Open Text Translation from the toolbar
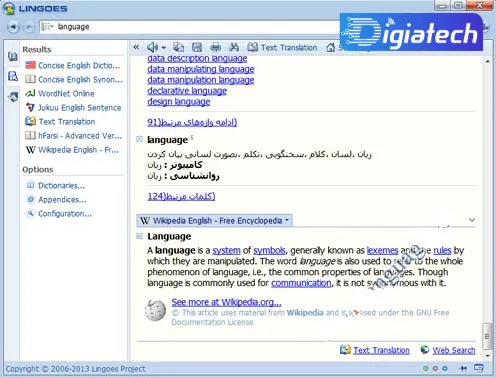The height and width of the screenshot is (378, 496). (282, 48)
